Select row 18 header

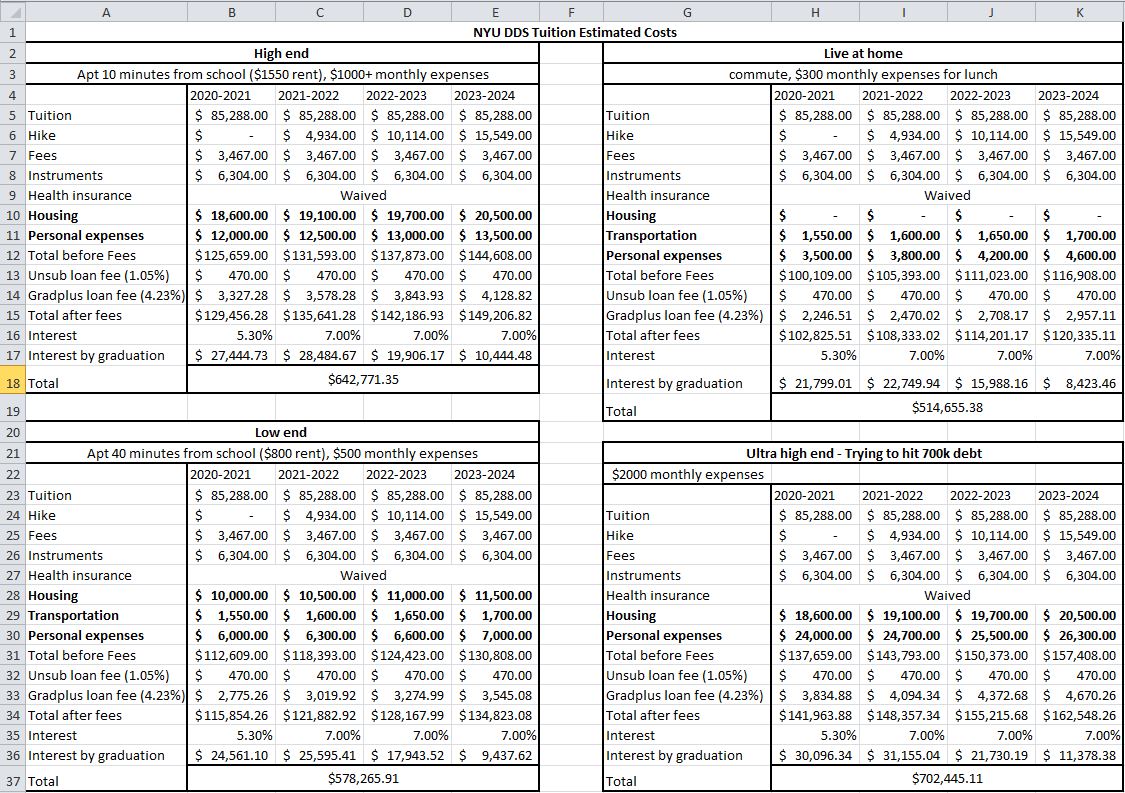(11, 381)
